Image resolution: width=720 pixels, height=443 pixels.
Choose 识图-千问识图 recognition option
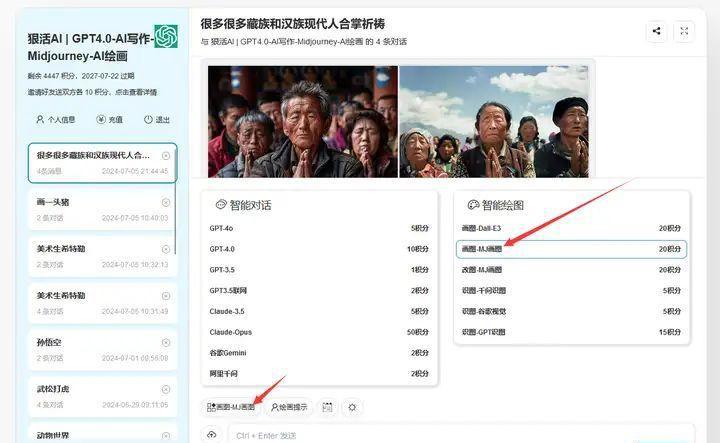pos(571,290)
